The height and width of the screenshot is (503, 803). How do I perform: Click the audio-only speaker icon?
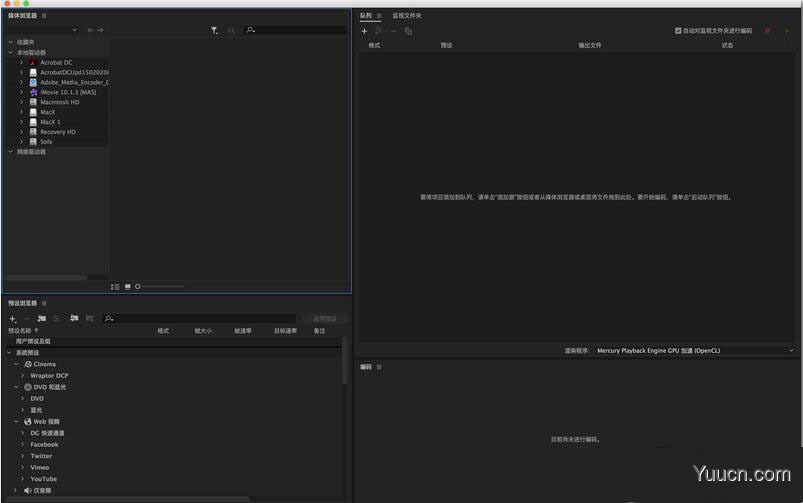pos(28,491)
